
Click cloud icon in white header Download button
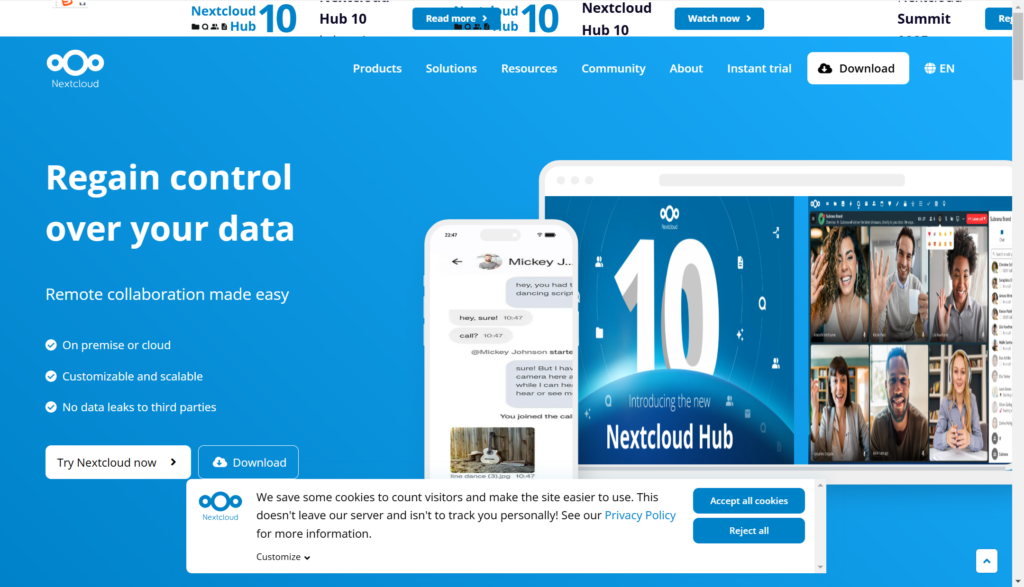(x=825, y=68)
